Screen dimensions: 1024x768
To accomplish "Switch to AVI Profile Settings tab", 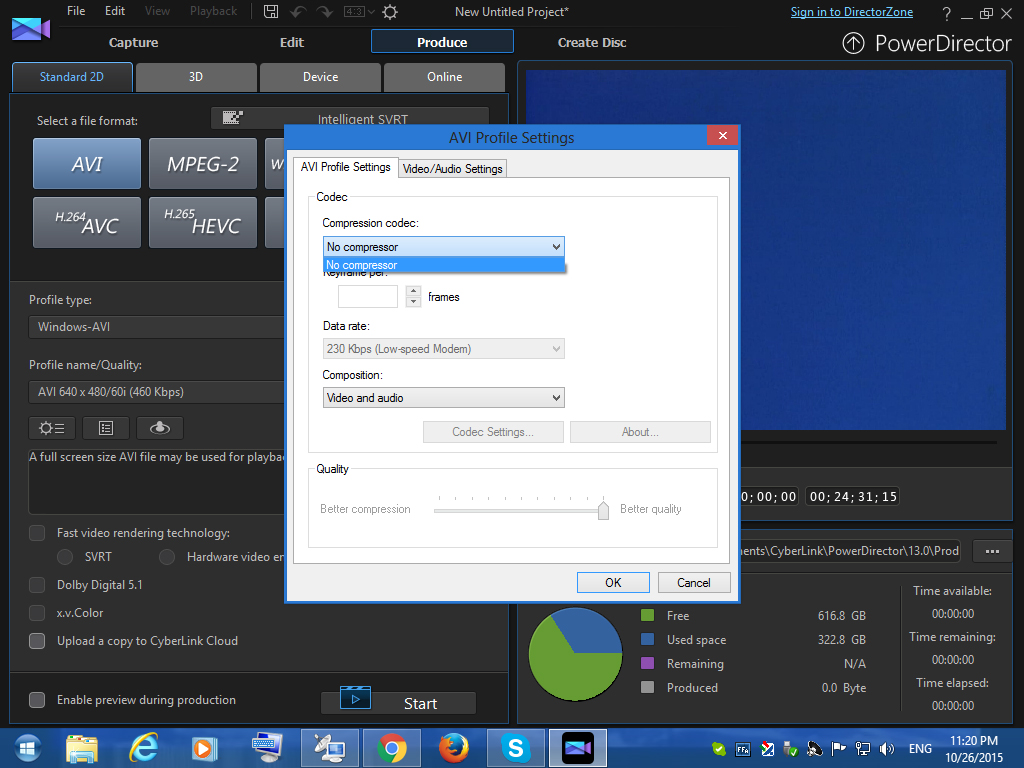I will coord(345,167).
